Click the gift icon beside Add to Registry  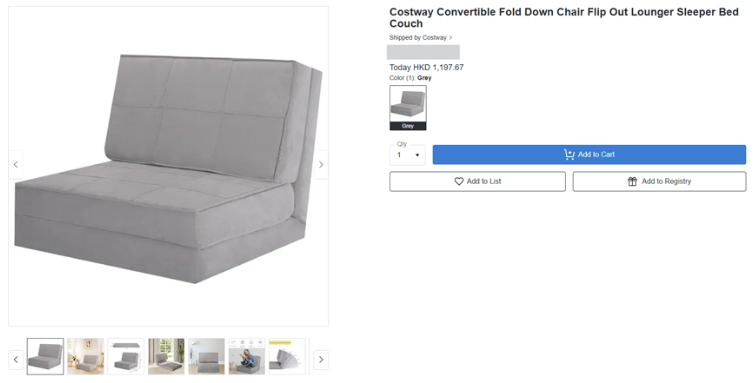632,181
